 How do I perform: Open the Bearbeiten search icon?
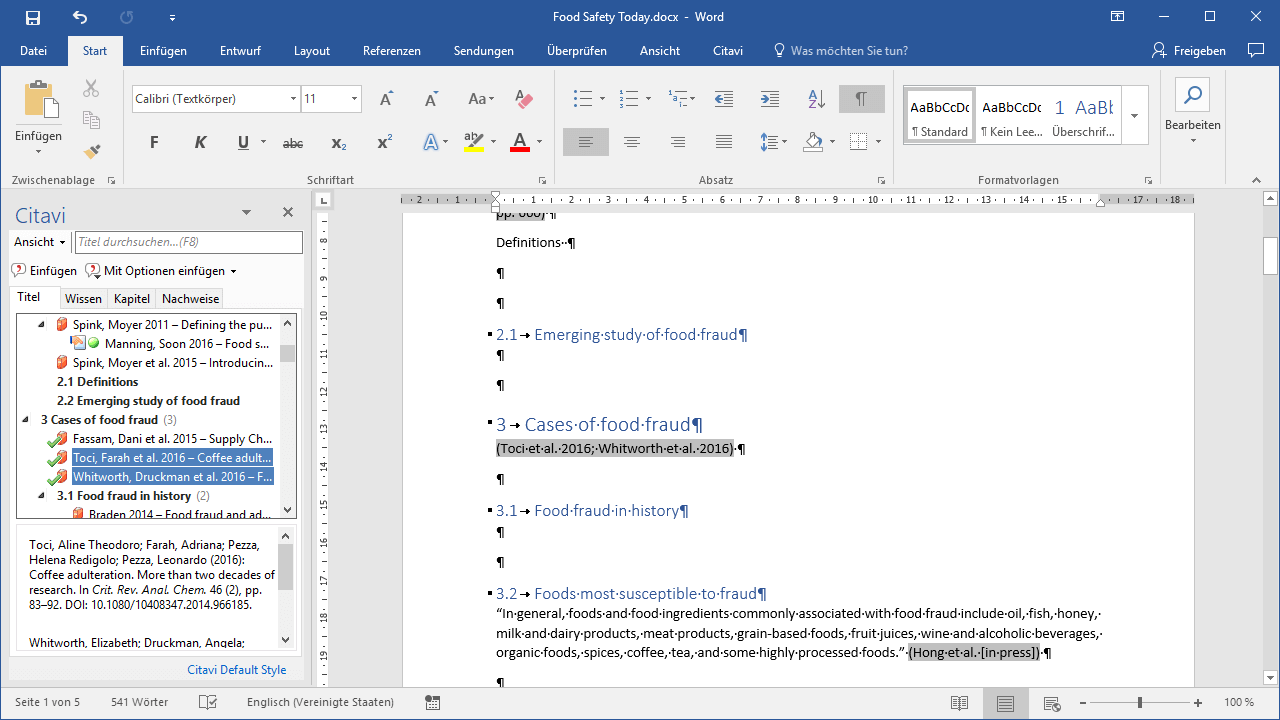(x=1192, y=96)
